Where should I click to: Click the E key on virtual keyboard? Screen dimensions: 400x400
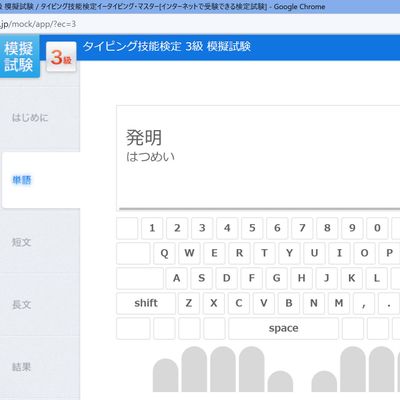pos(214,253)
